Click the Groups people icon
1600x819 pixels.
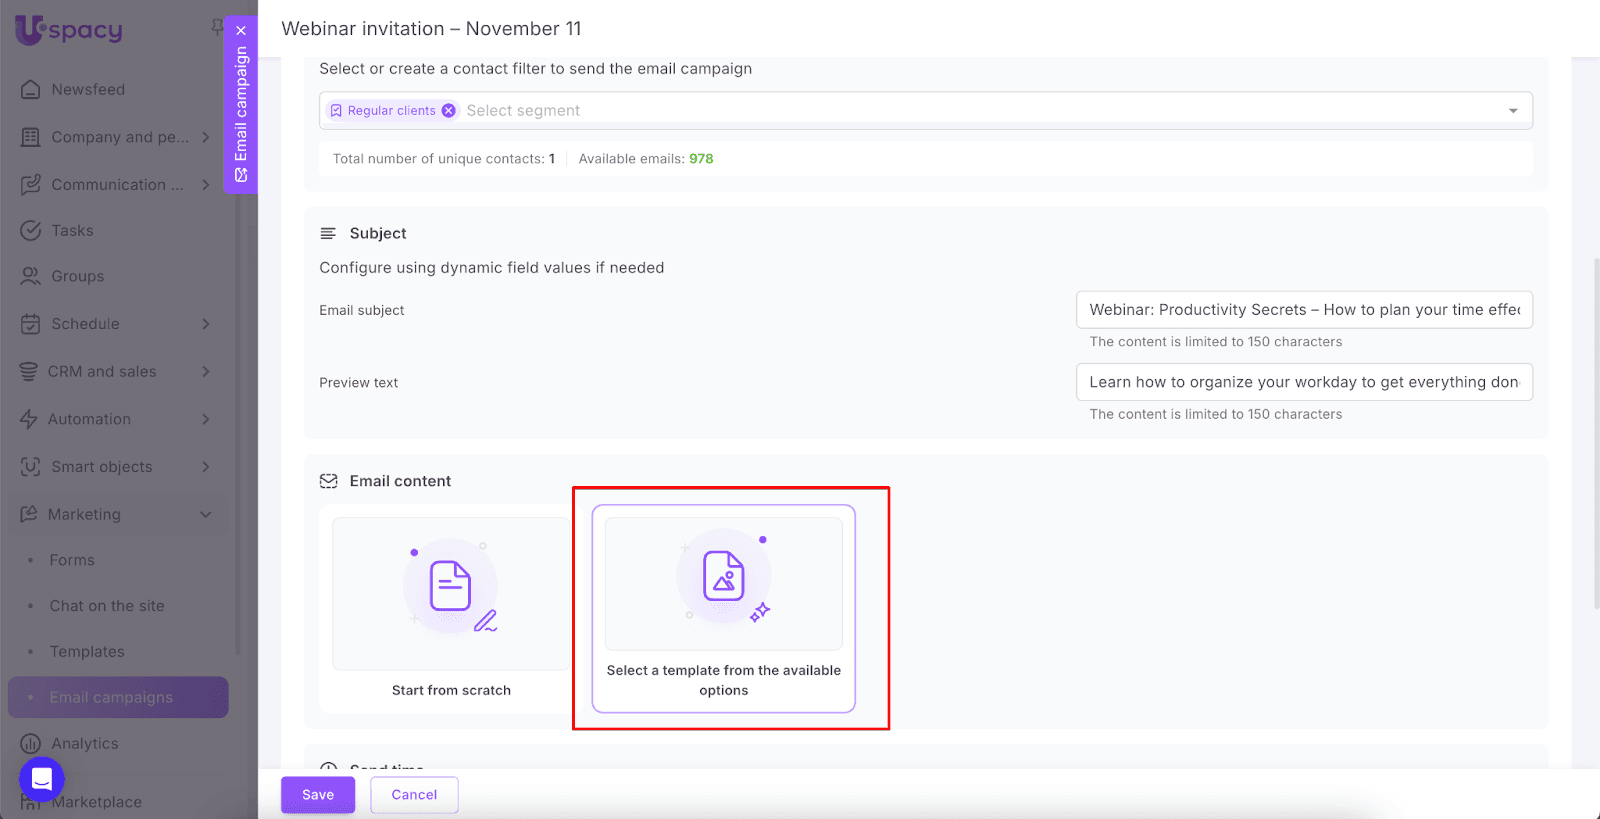point(31,277)
